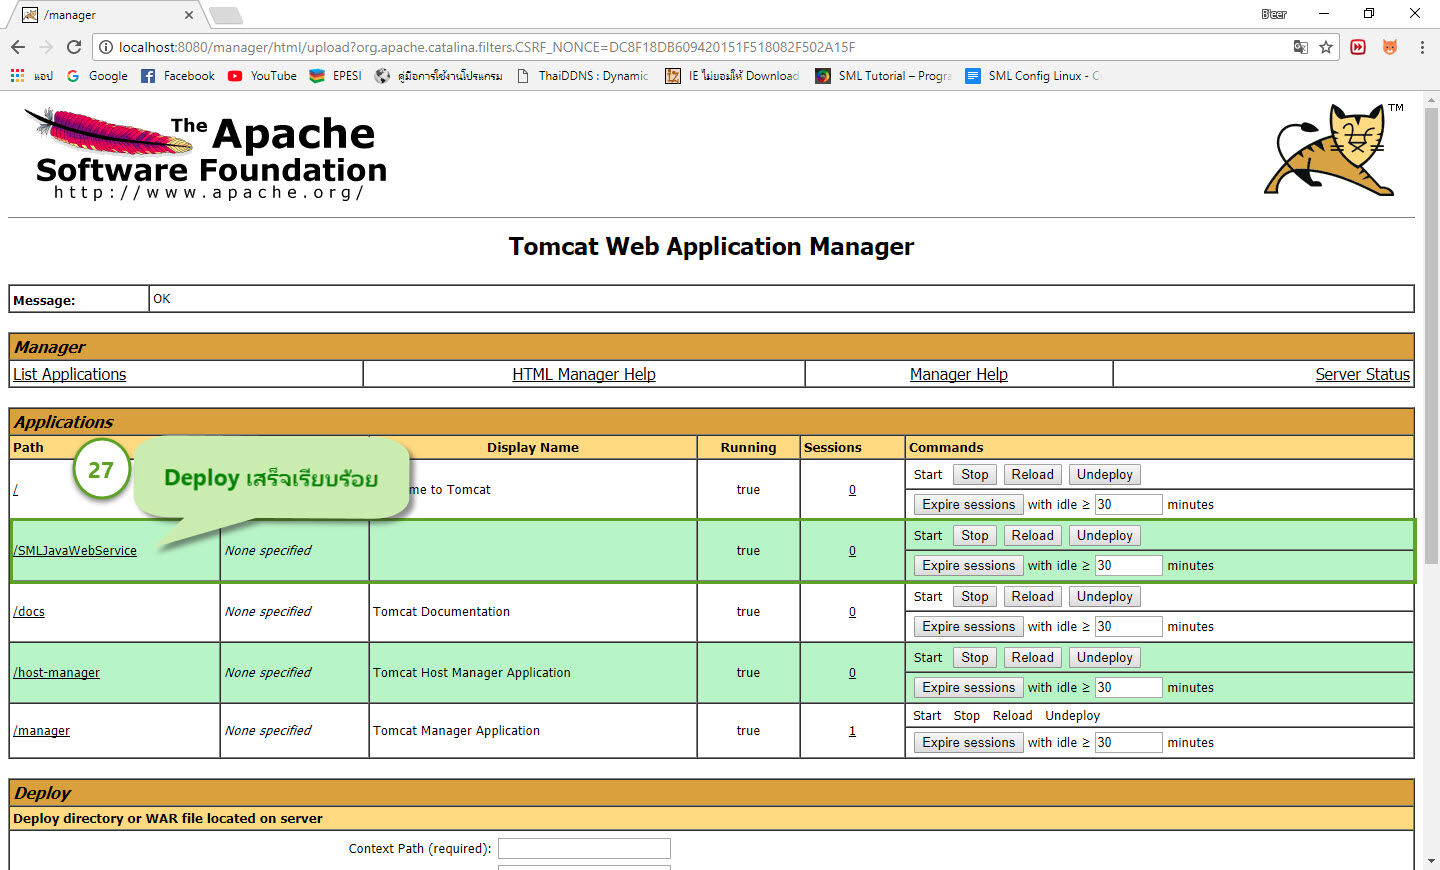
Task: Open a new browser tab
Action: point(226,15)
